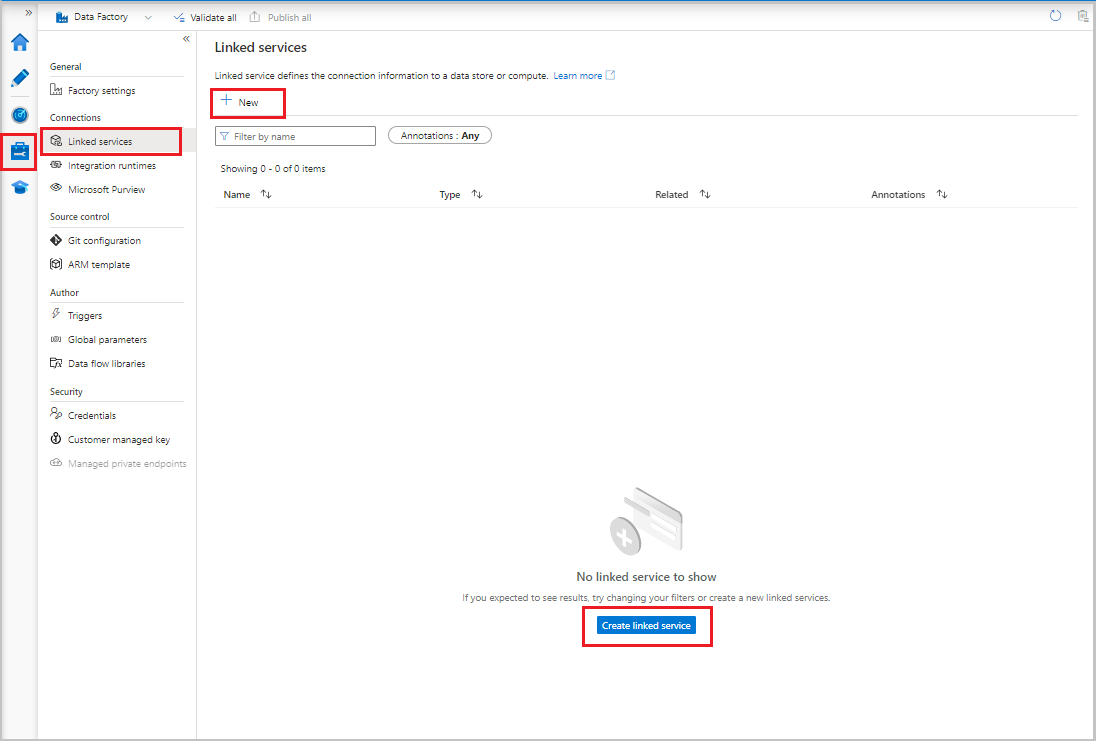Screen dimensions: 1096x741
Task: Open the Learn more link
Action: pyautogui.click(x=578, y=74)
